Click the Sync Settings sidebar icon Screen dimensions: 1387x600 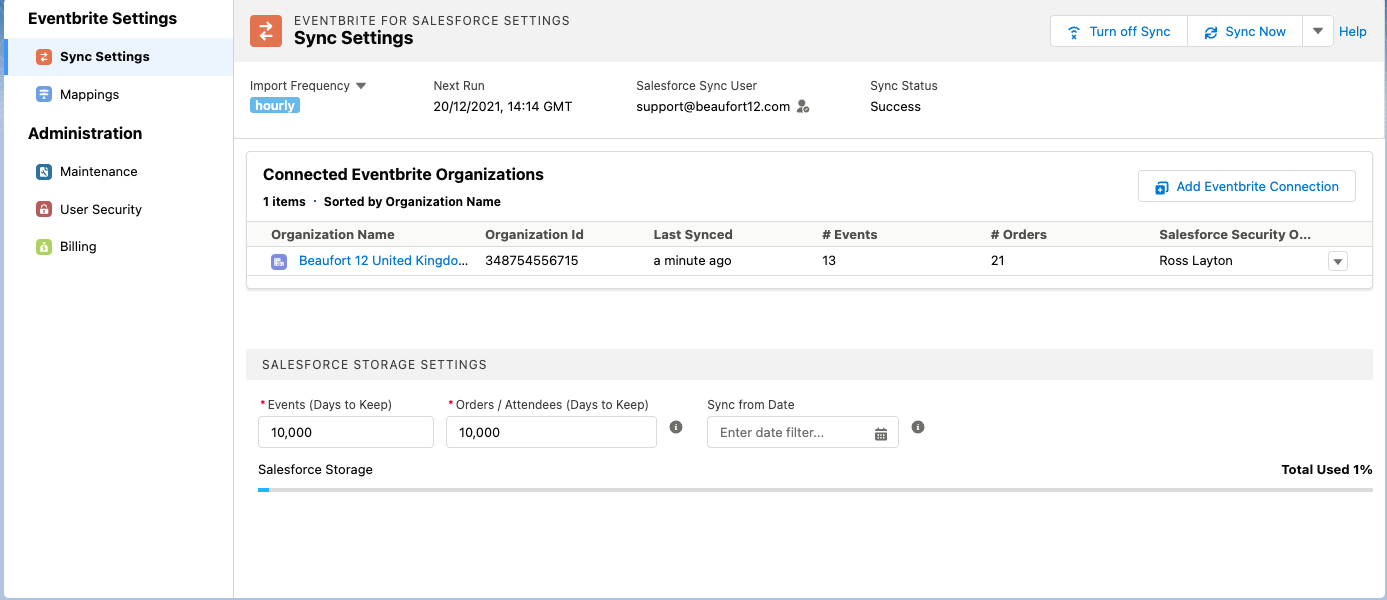pos(43,57)
